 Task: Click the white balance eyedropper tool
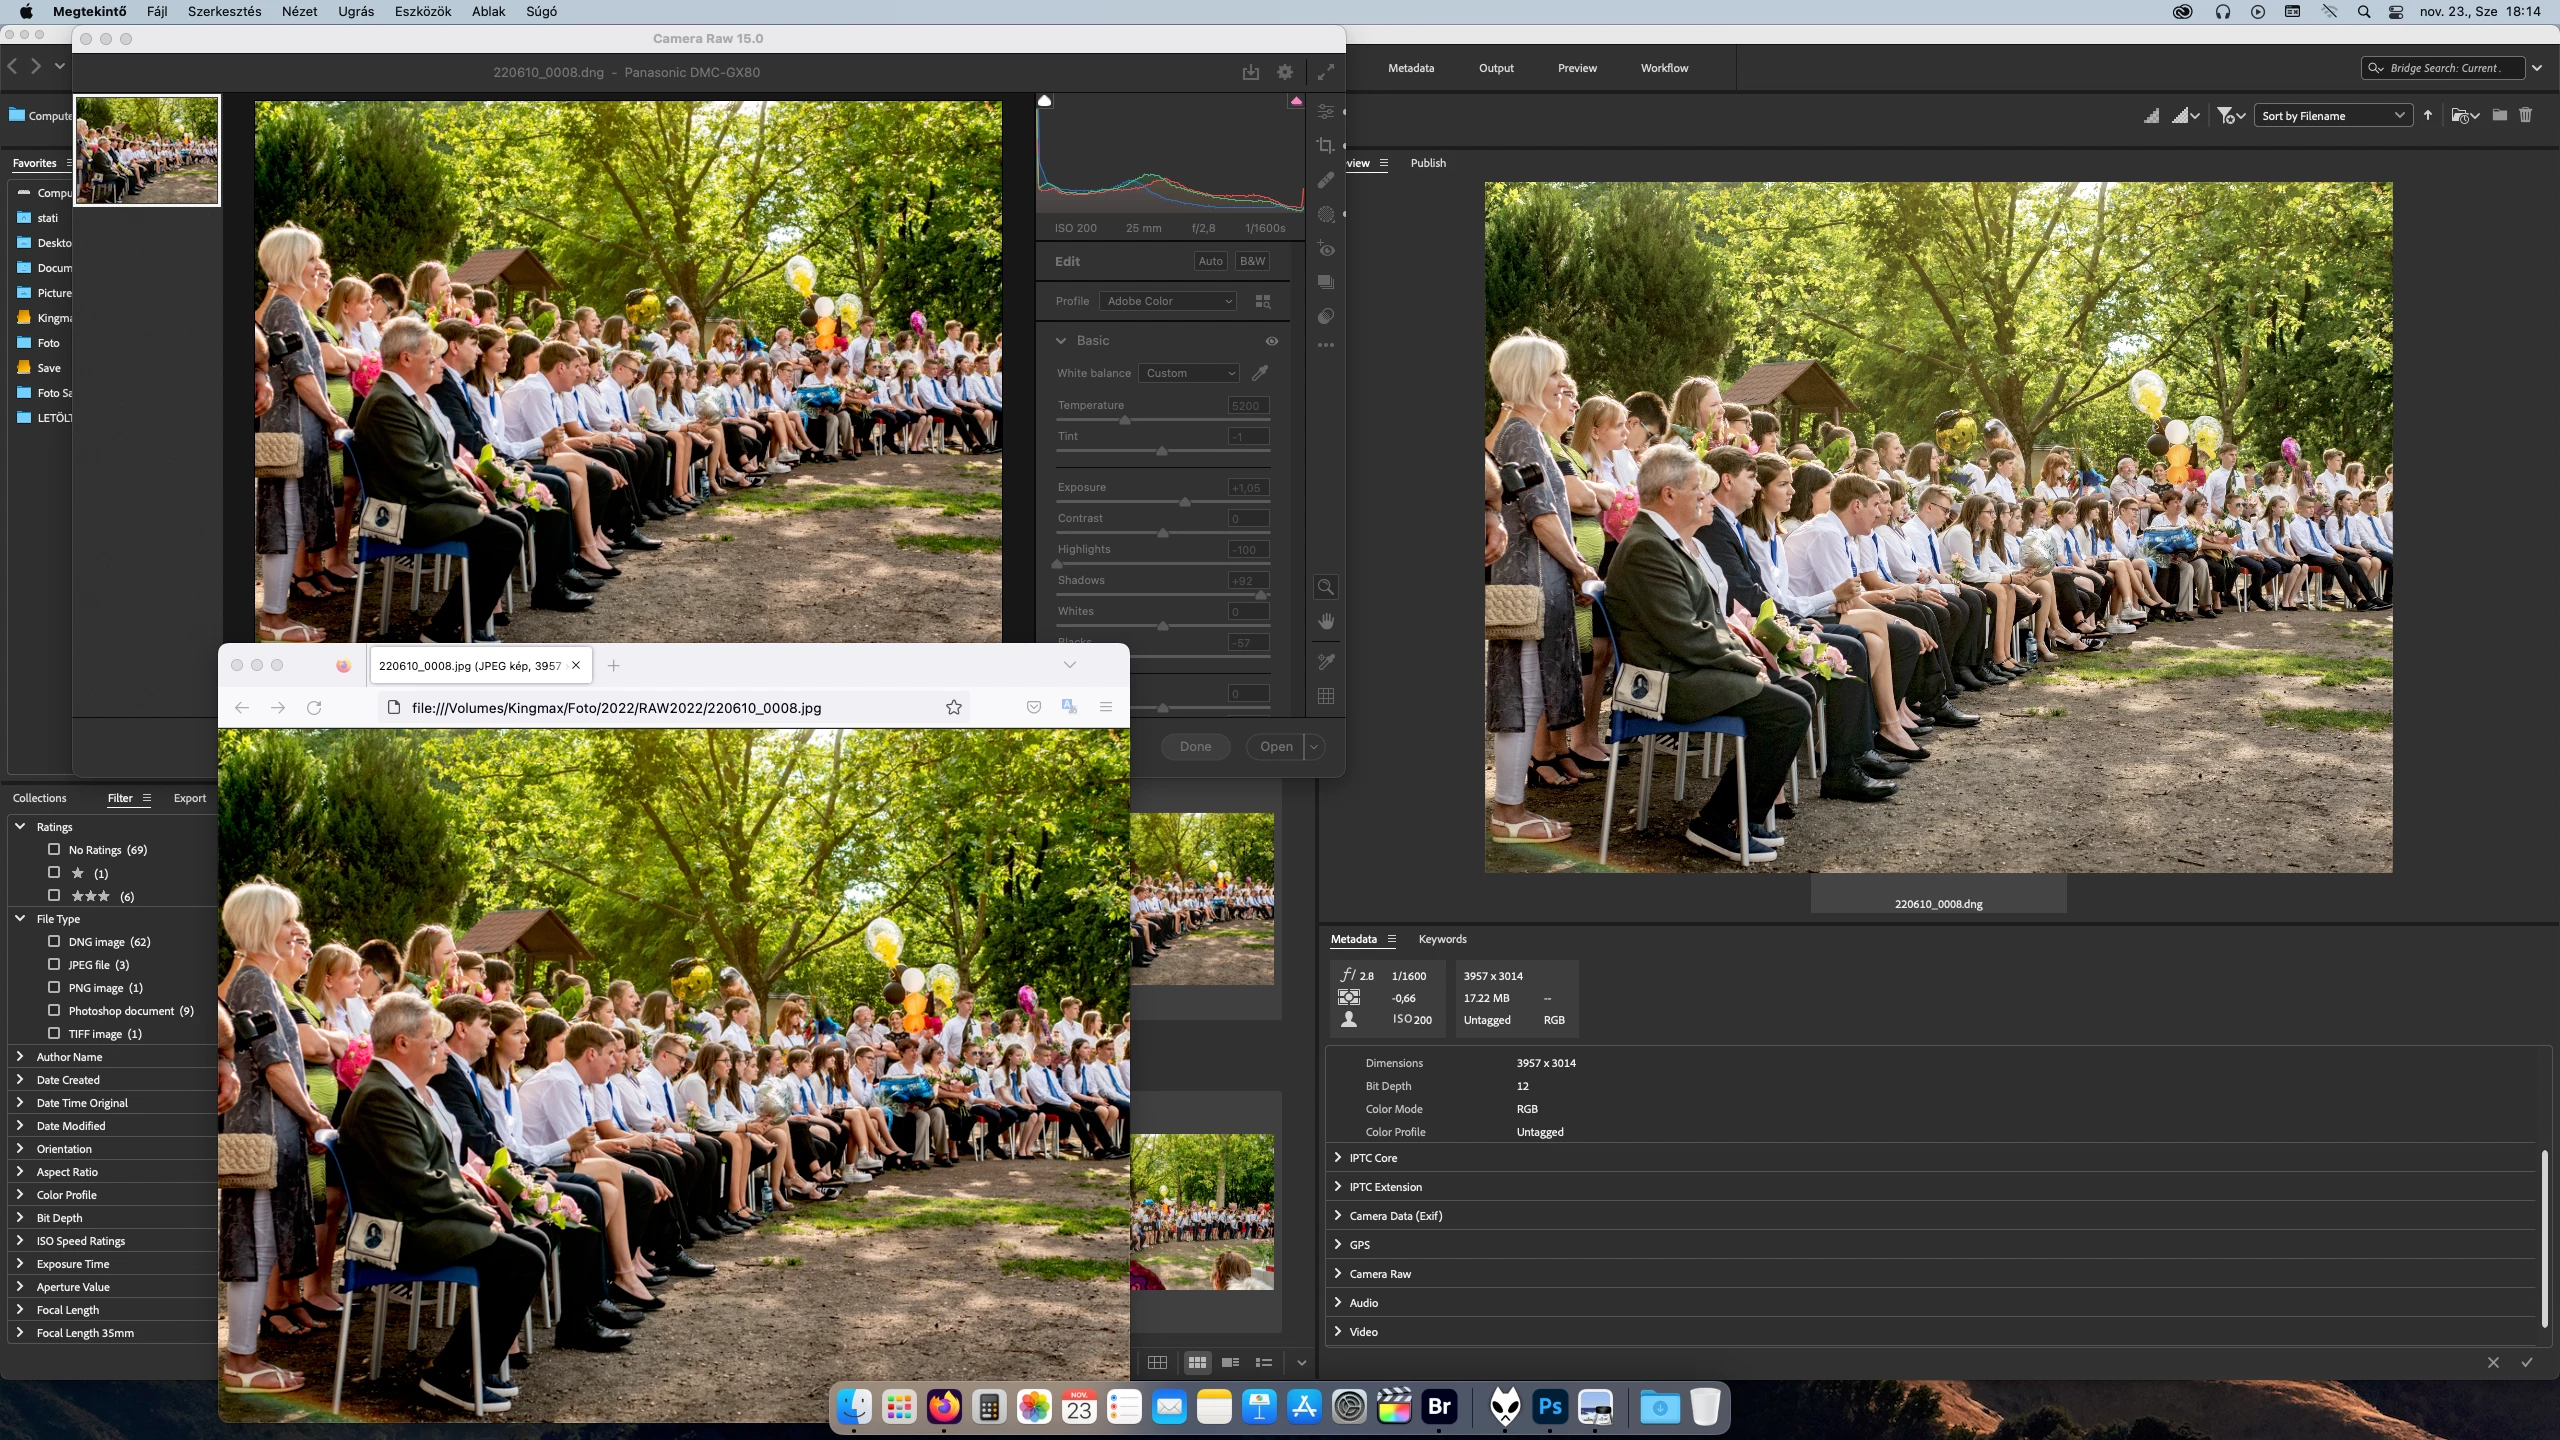tap(1260, 373)
